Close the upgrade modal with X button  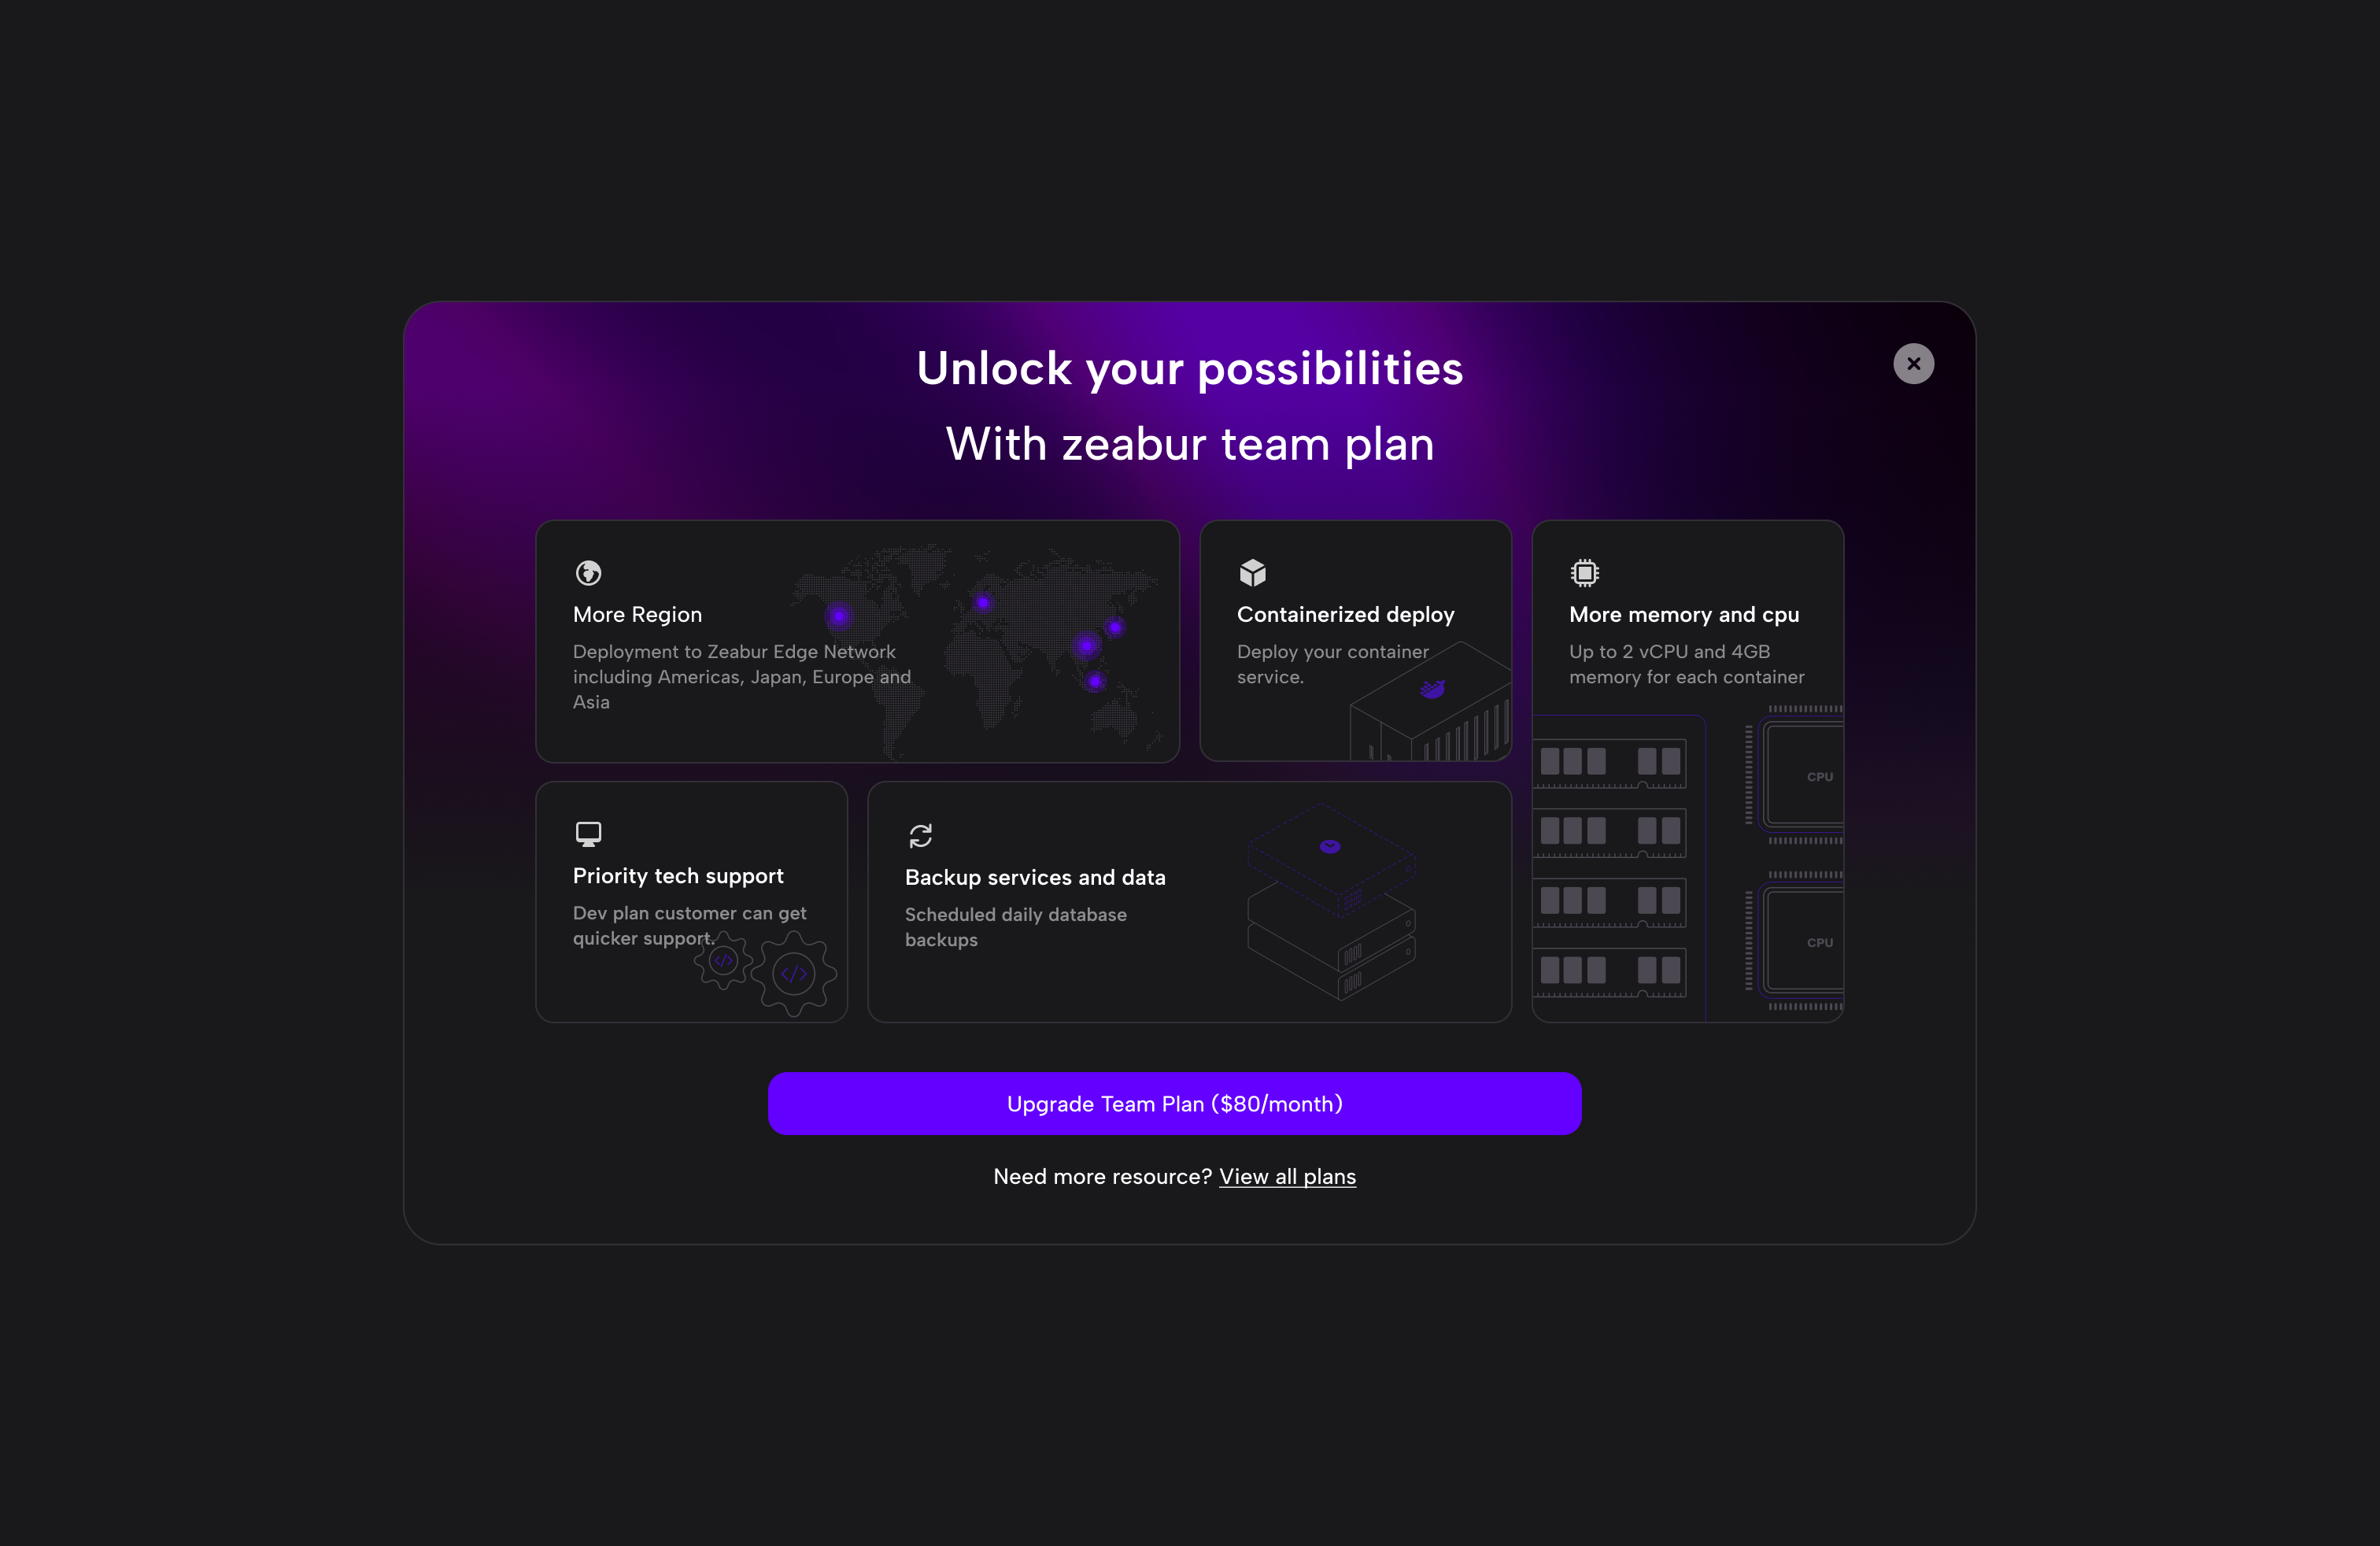[1913, 364]
